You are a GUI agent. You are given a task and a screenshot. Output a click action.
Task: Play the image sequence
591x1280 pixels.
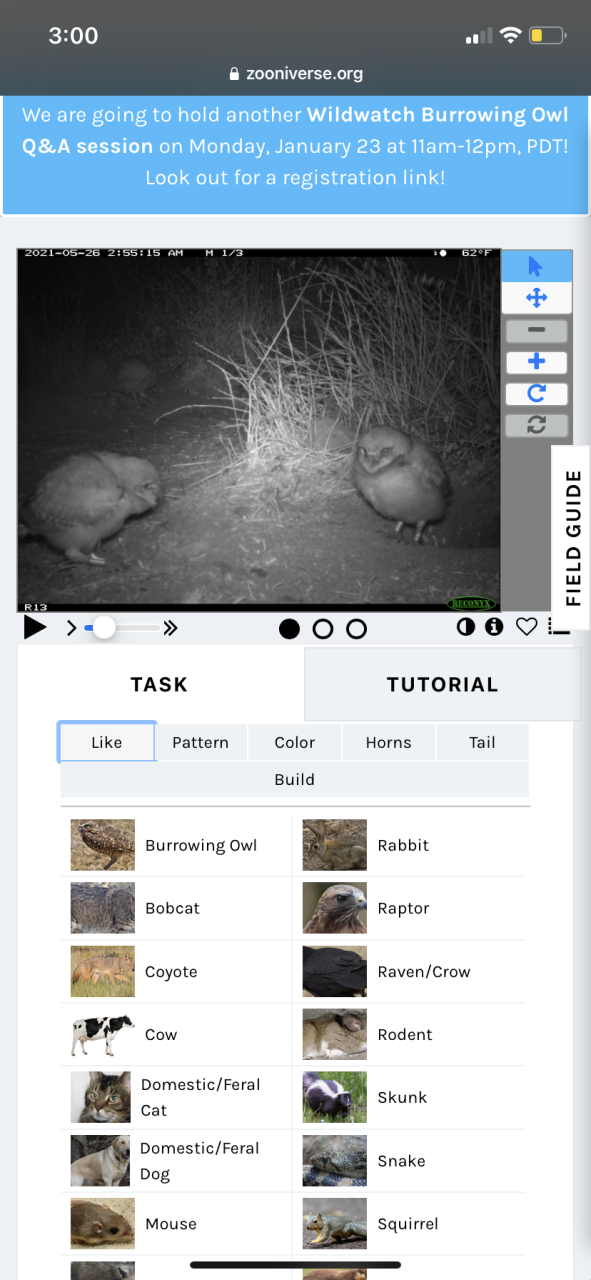[35, 628]
